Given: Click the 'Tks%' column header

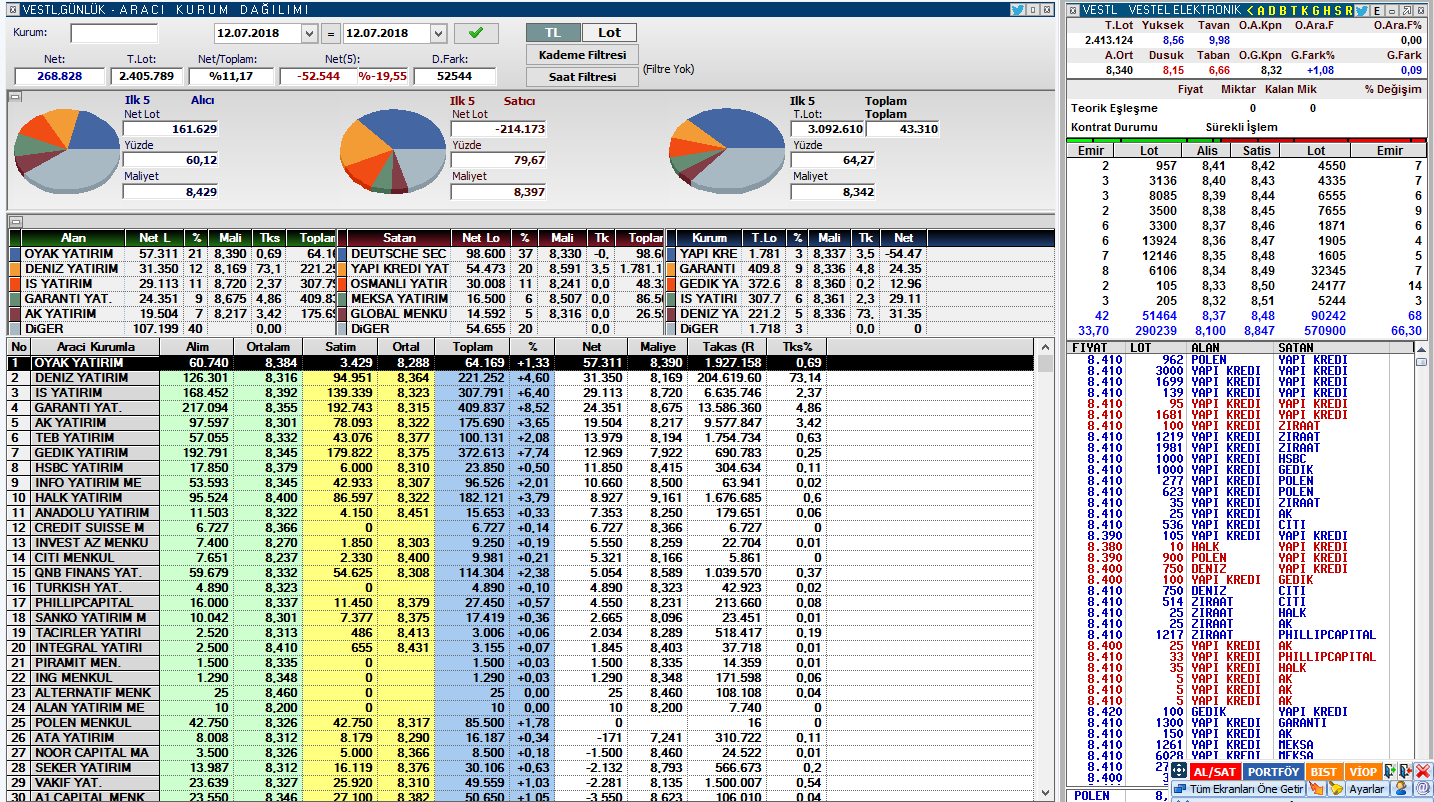Looking at the screenshot, I should [796, 347].
